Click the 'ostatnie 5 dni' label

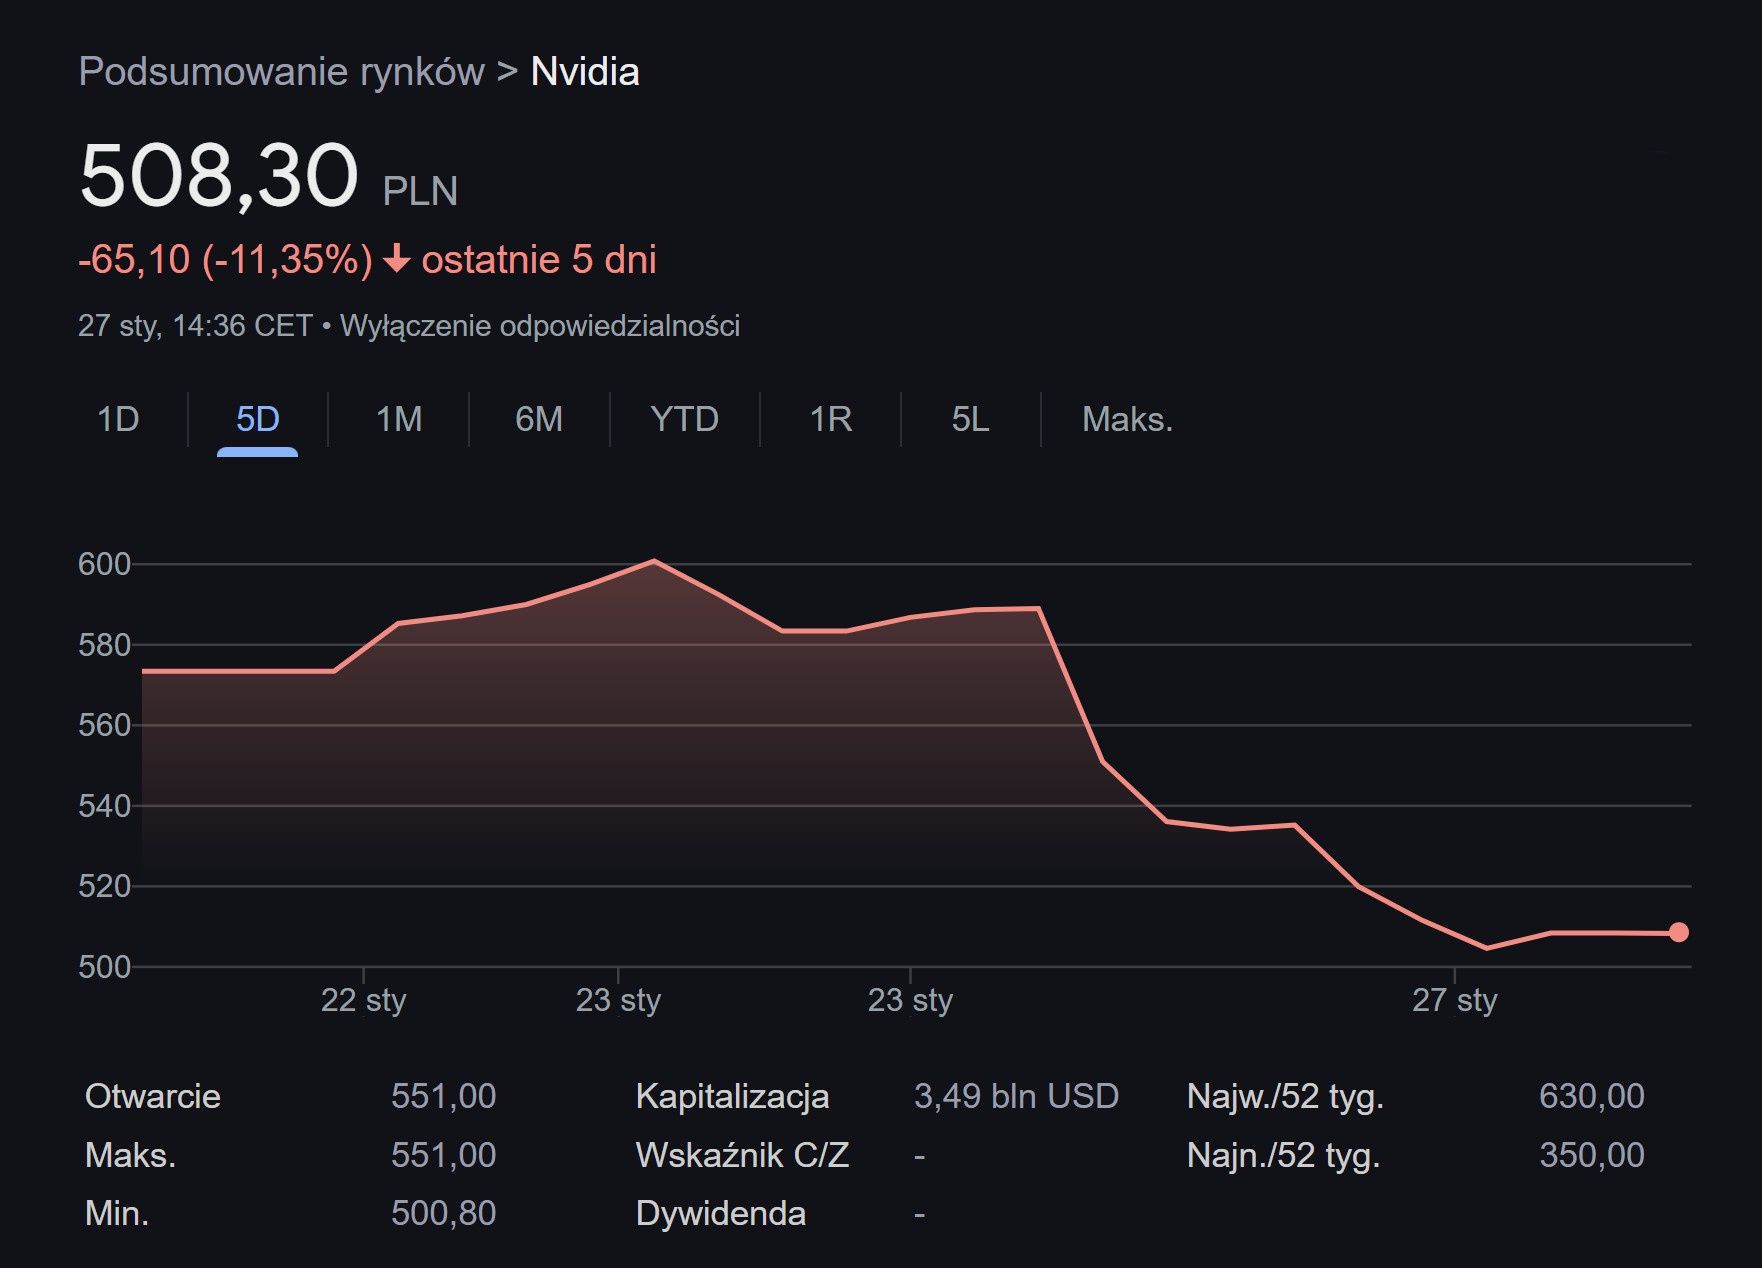tap(539, 260)
